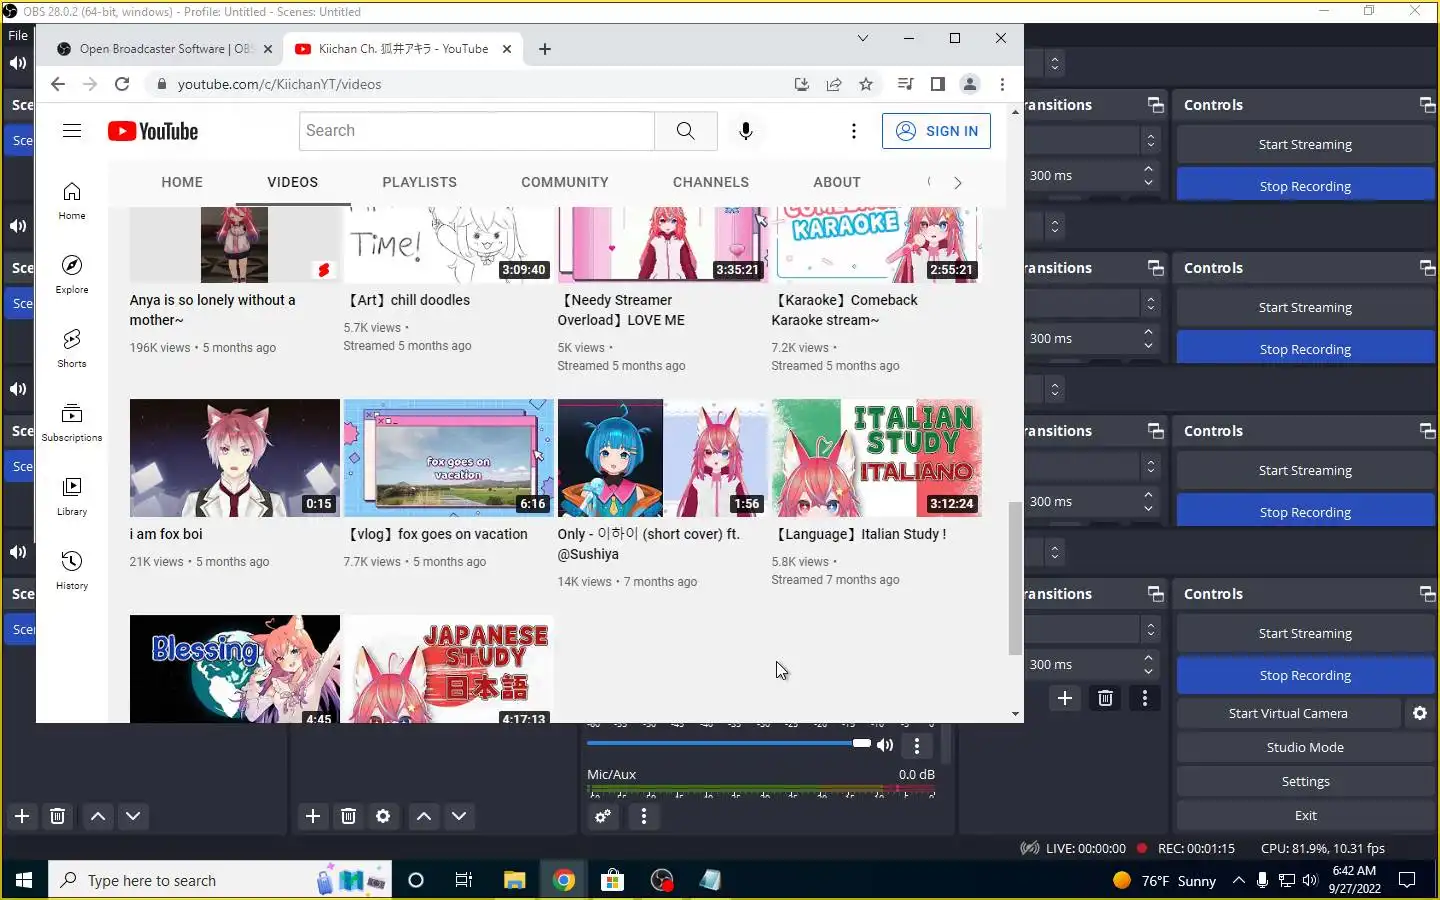
Task: Toggle OBS Studio Mode
Action: pos(1305,747)
